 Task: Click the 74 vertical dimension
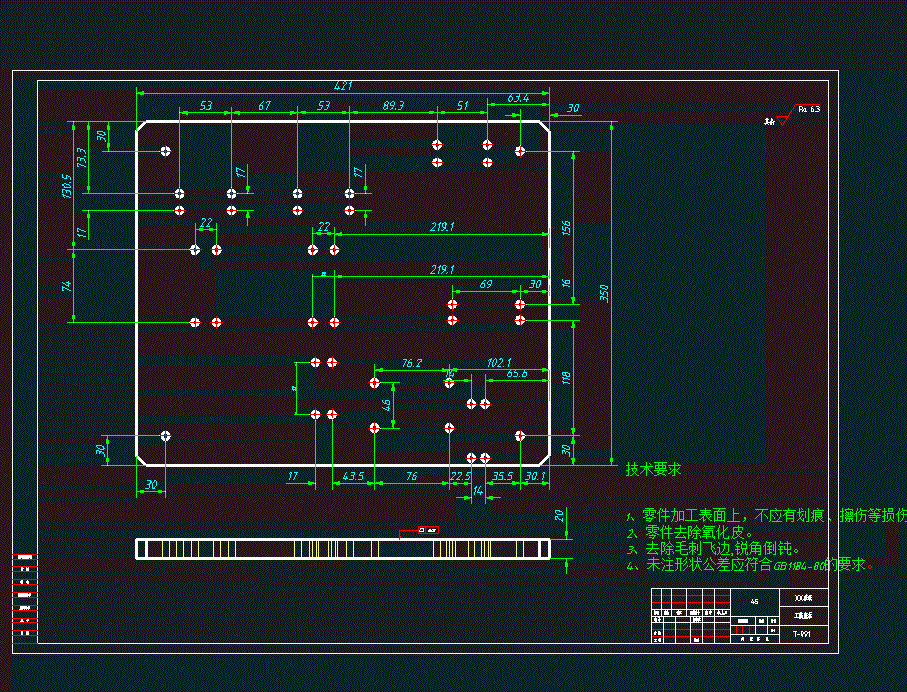(67, 286)
